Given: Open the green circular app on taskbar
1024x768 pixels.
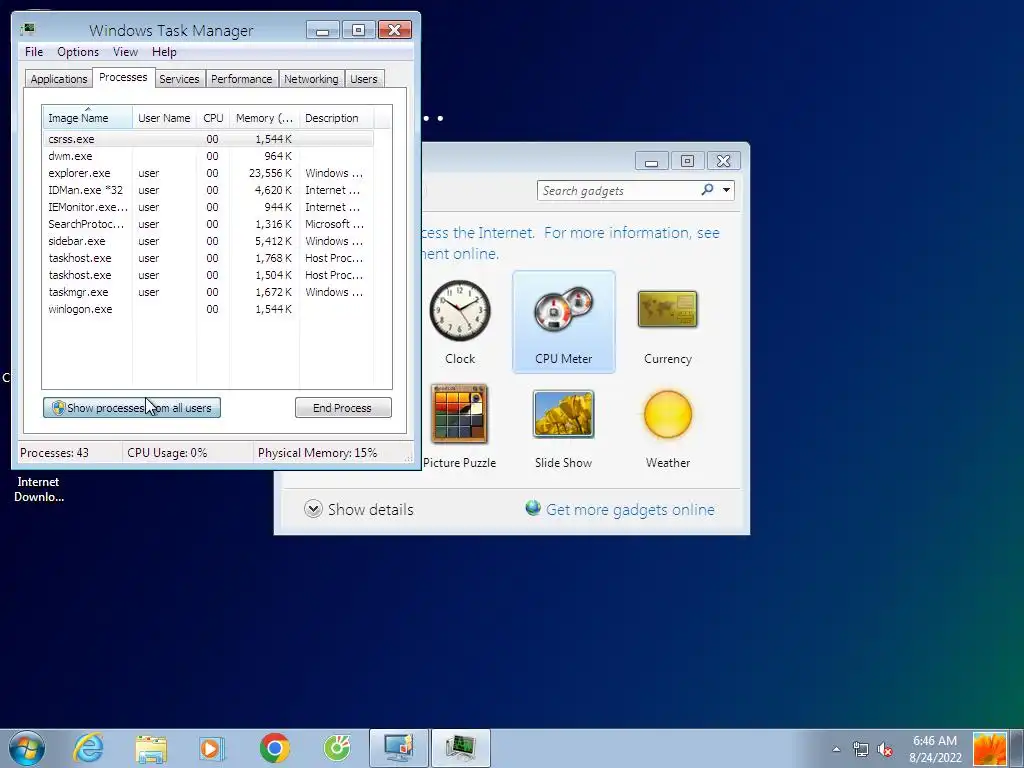Looking at the screenshot, I should tap(337, 748).
